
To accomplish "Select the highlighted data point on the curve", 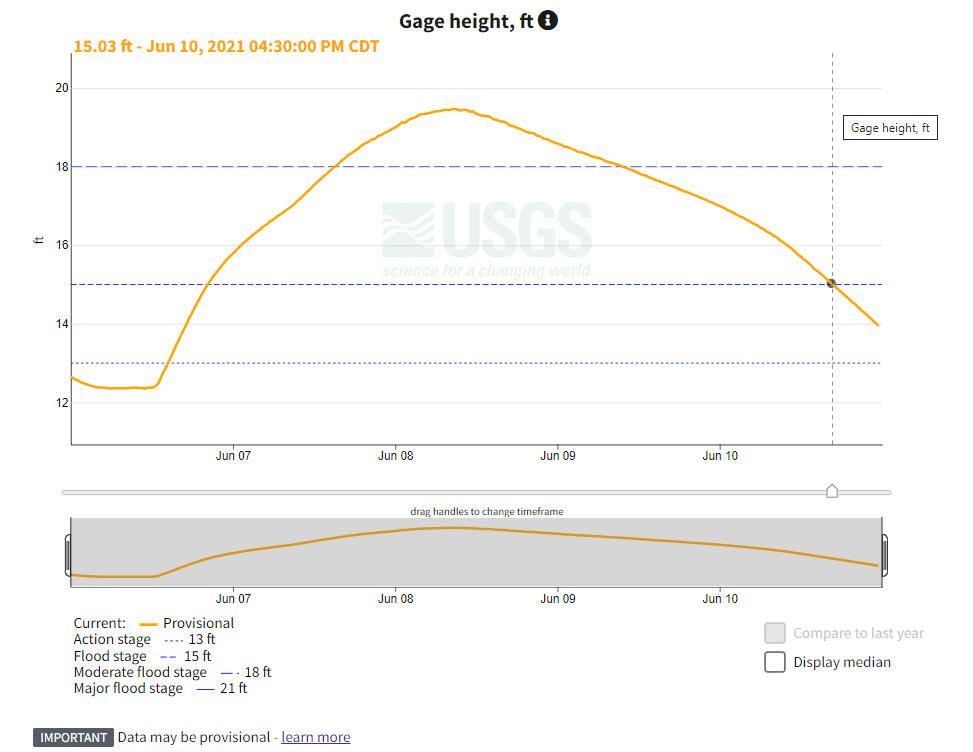I will click(x=831, y=284).
